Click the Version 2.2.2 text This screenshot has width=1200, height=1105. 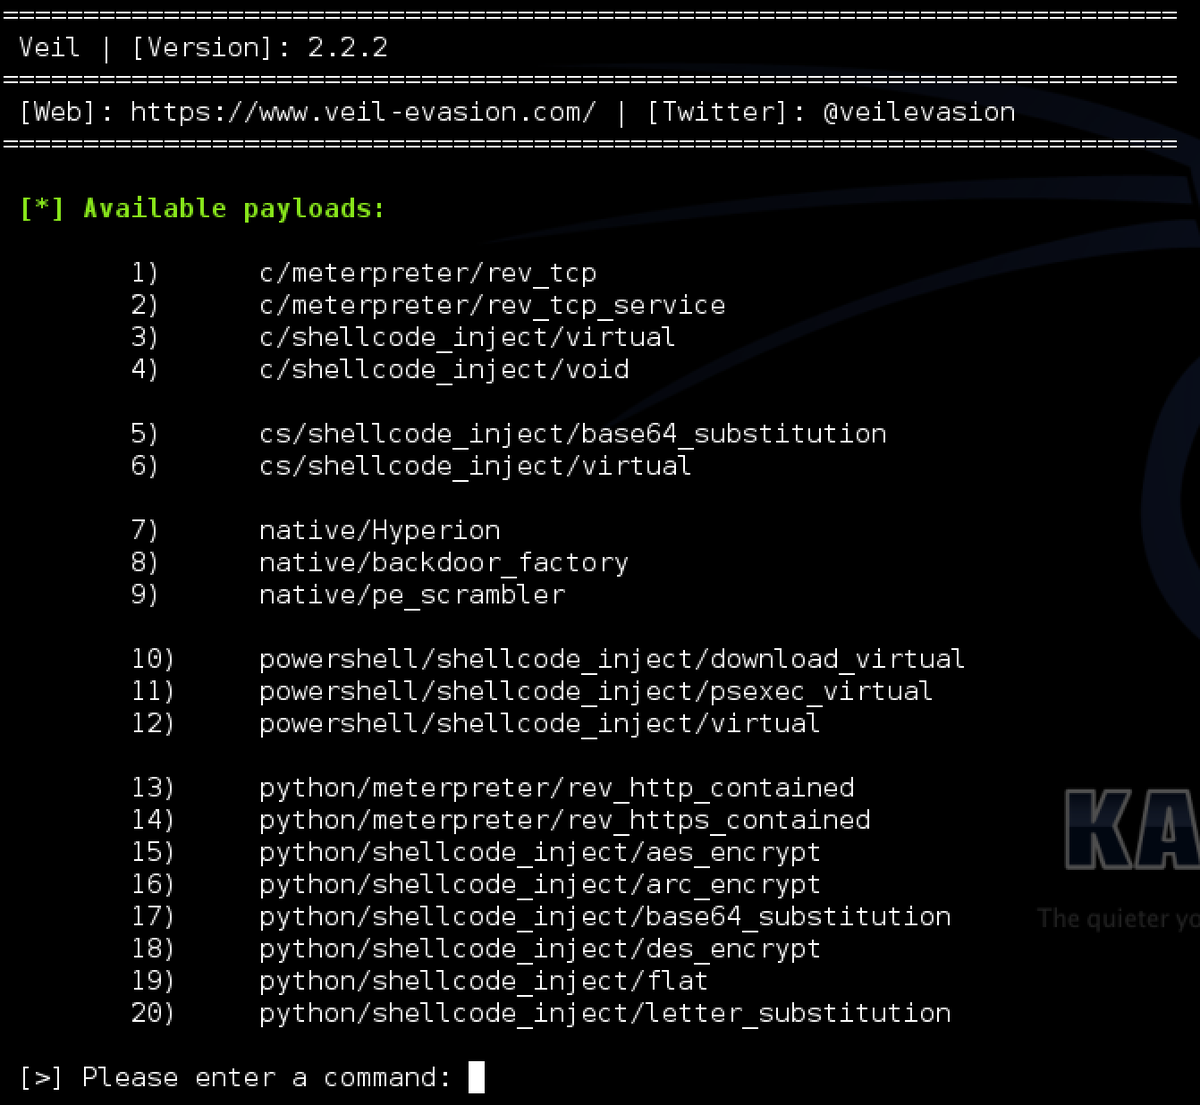point(259,47)
